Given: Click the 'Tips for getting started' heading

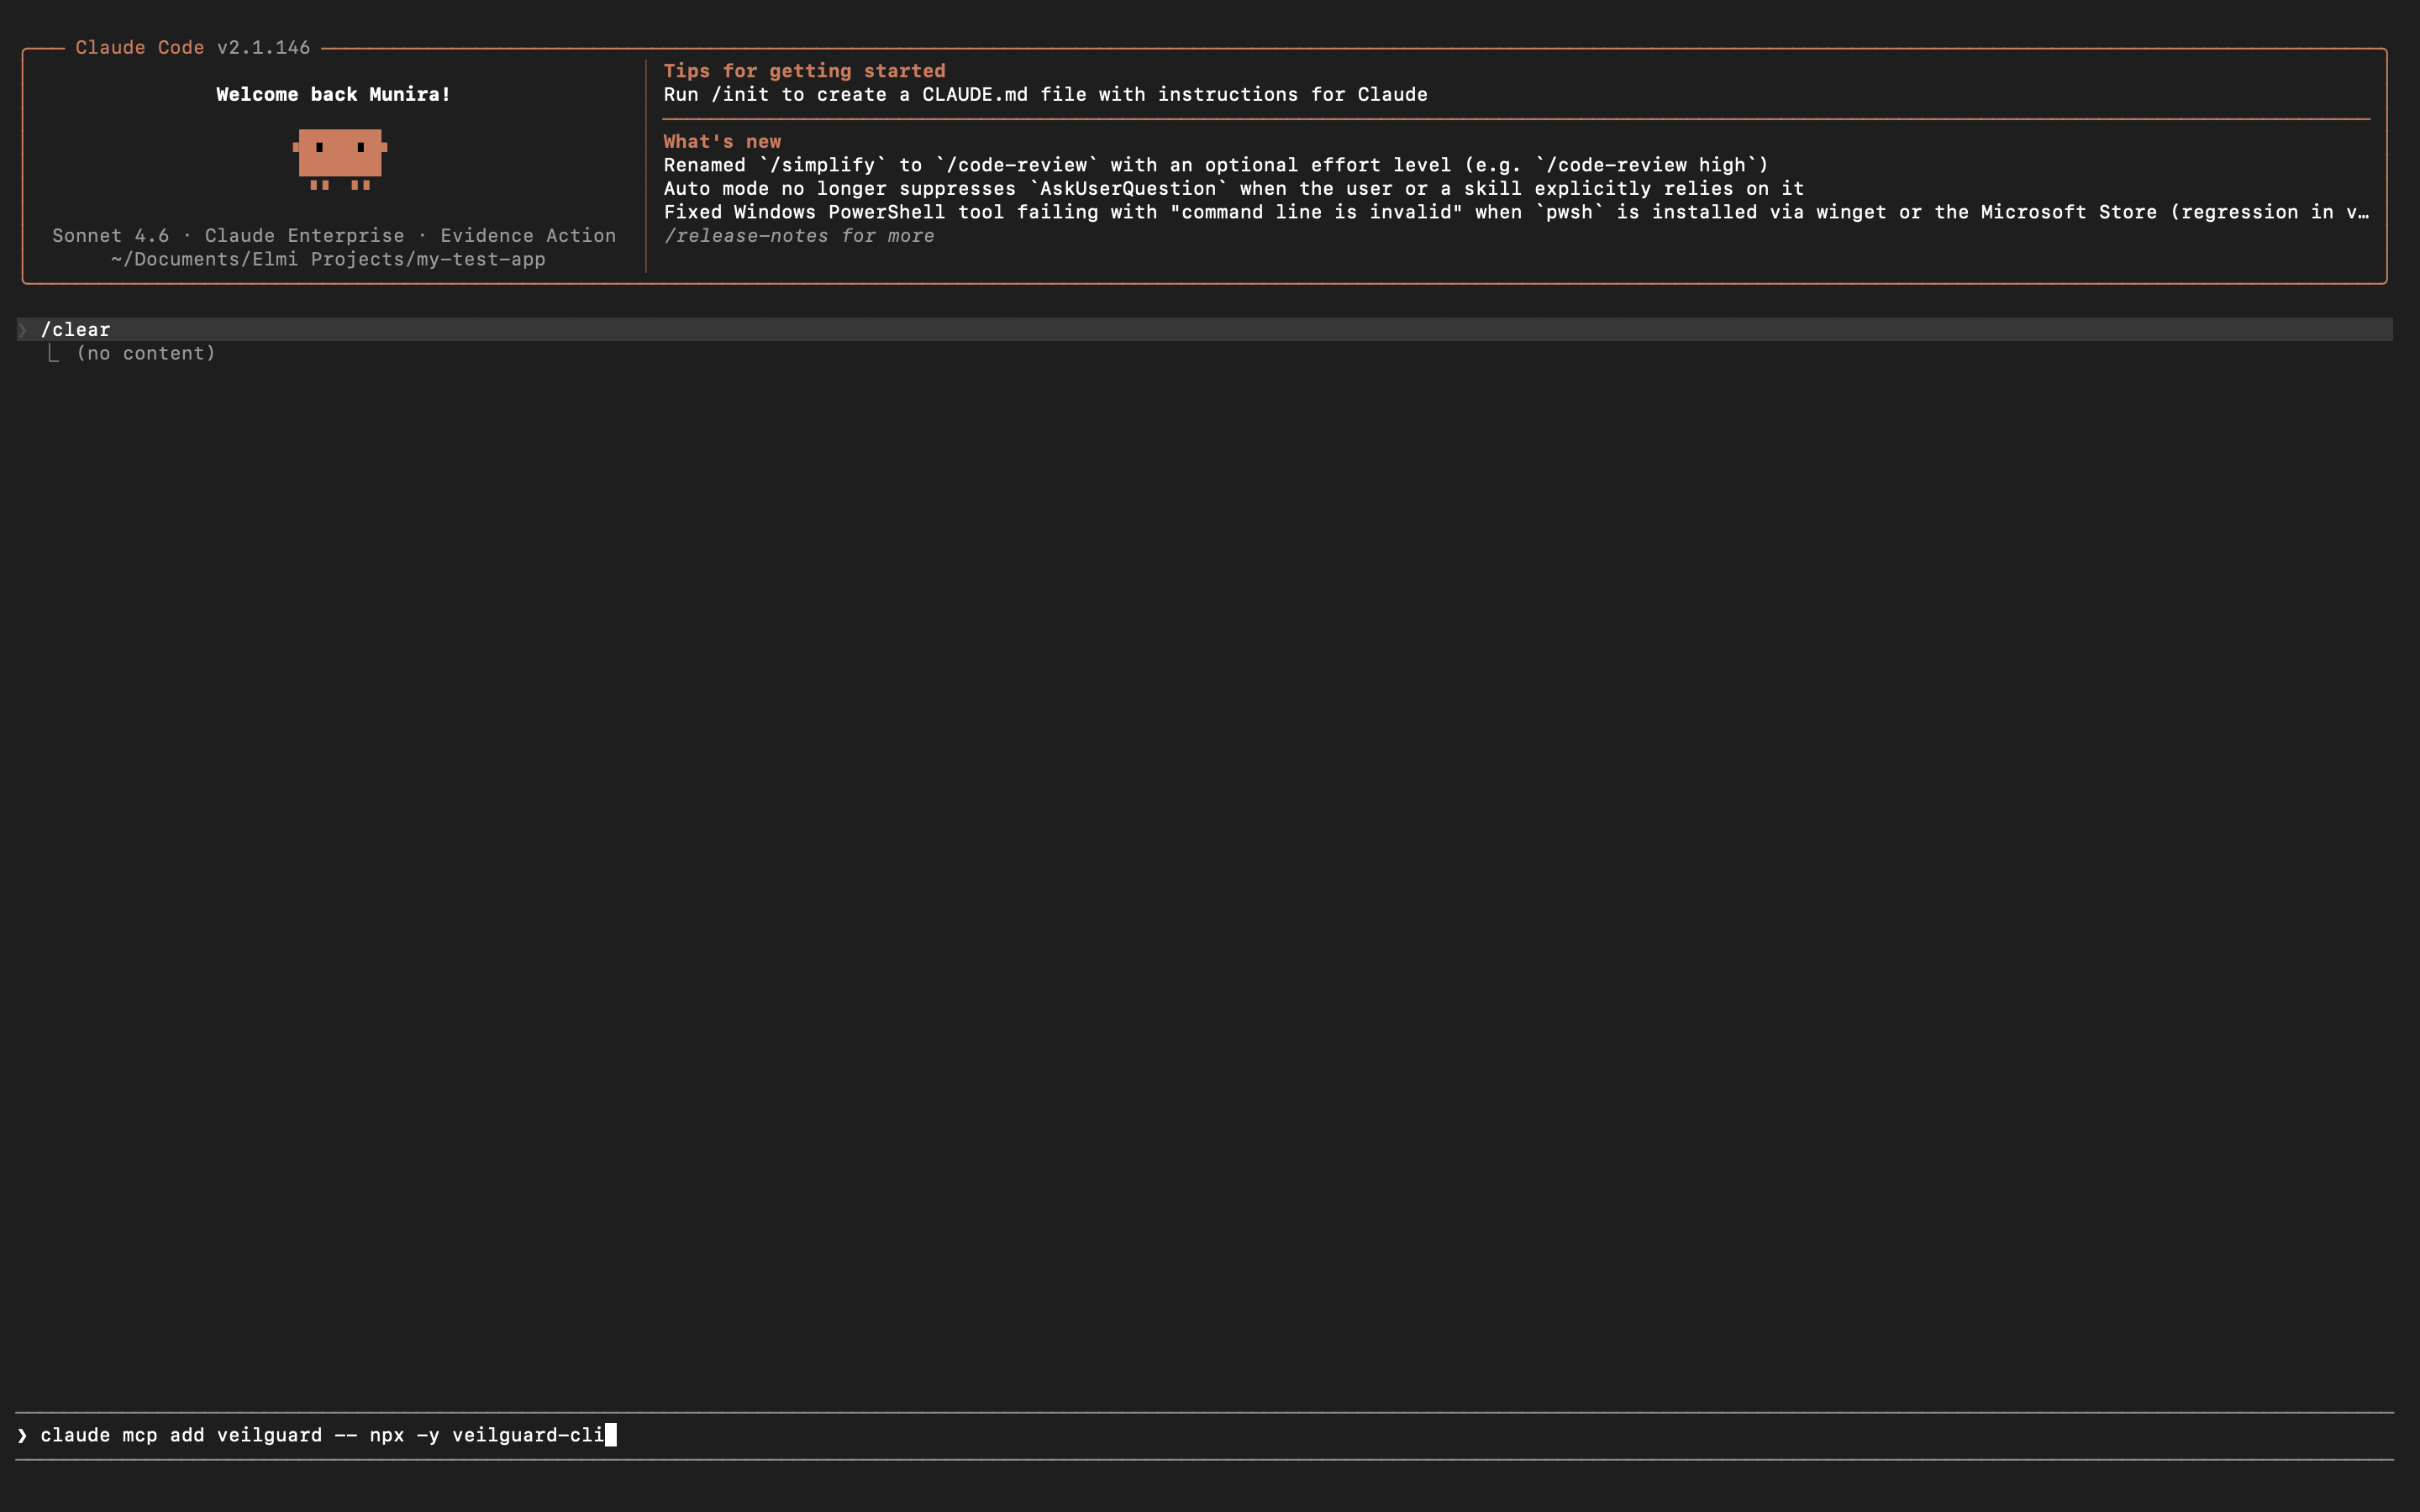Looking at the screenshot, I should coord(804,71).
